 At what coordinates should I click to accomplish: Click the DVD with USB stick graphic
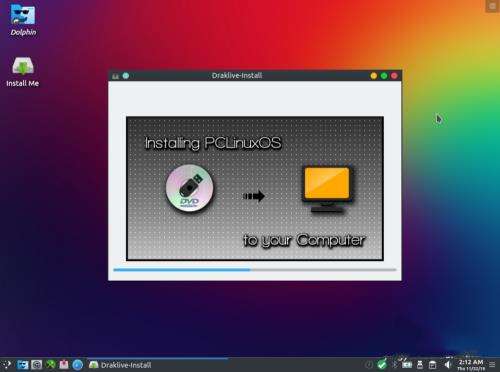(x=190, y=188)
